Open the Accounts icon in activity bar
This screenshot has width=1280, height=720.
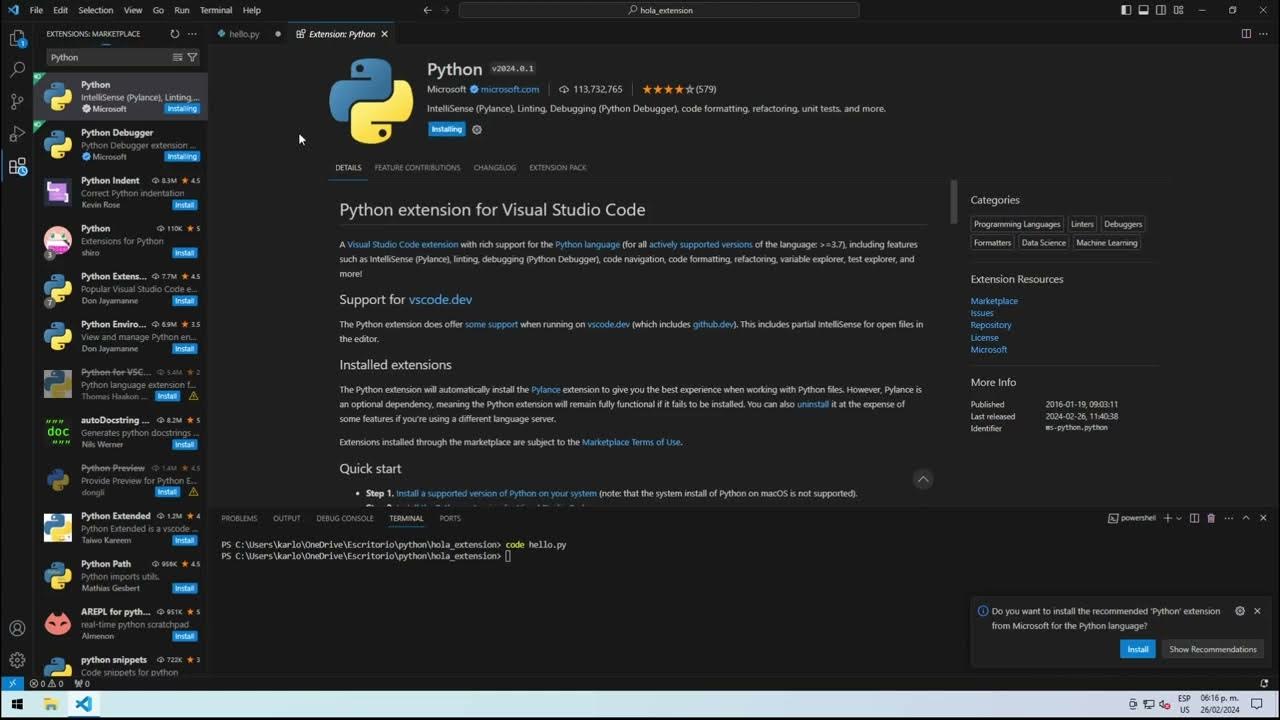click(x=17, y=628)
